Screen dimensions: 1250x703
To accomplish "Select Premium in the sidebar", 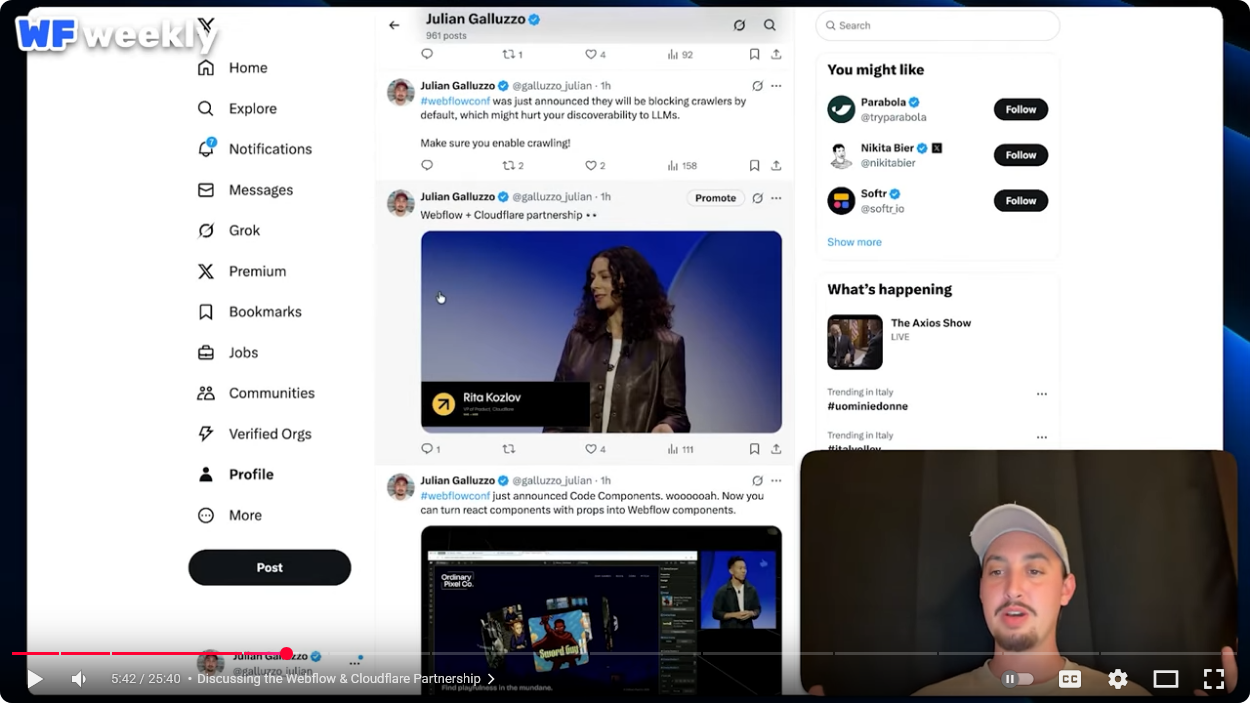I will click(241, 272).
